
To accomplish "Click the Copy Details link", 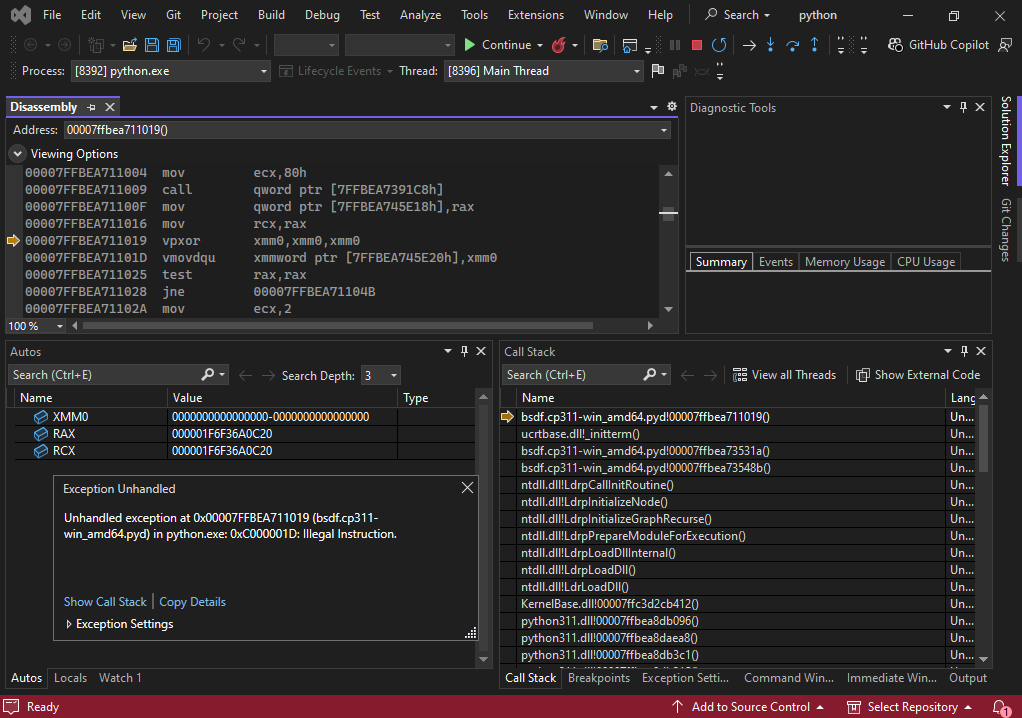I will pos(192,602).
